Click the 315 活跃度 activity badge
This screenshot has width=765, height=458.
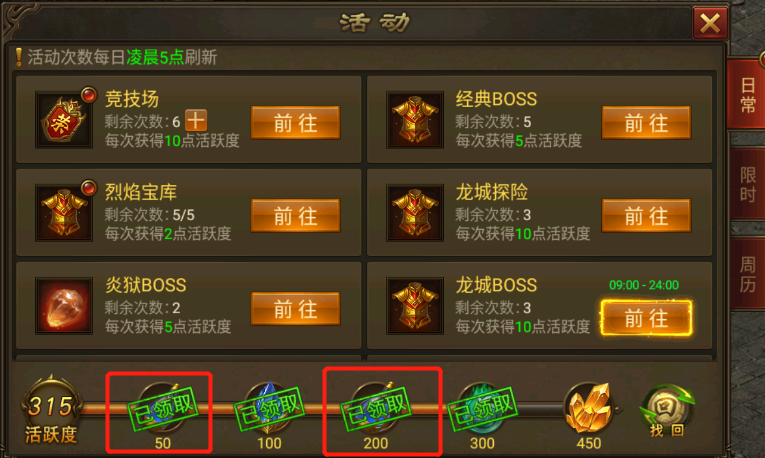tap(51, 411)
